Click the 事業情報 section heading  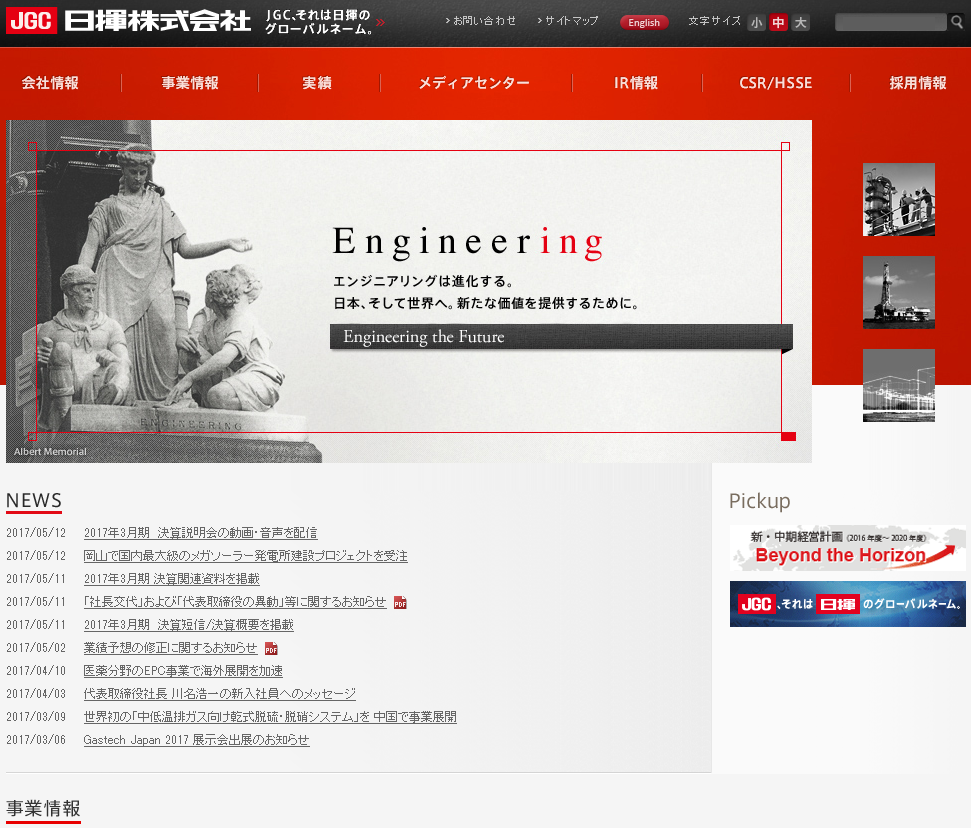click(43, 808)
